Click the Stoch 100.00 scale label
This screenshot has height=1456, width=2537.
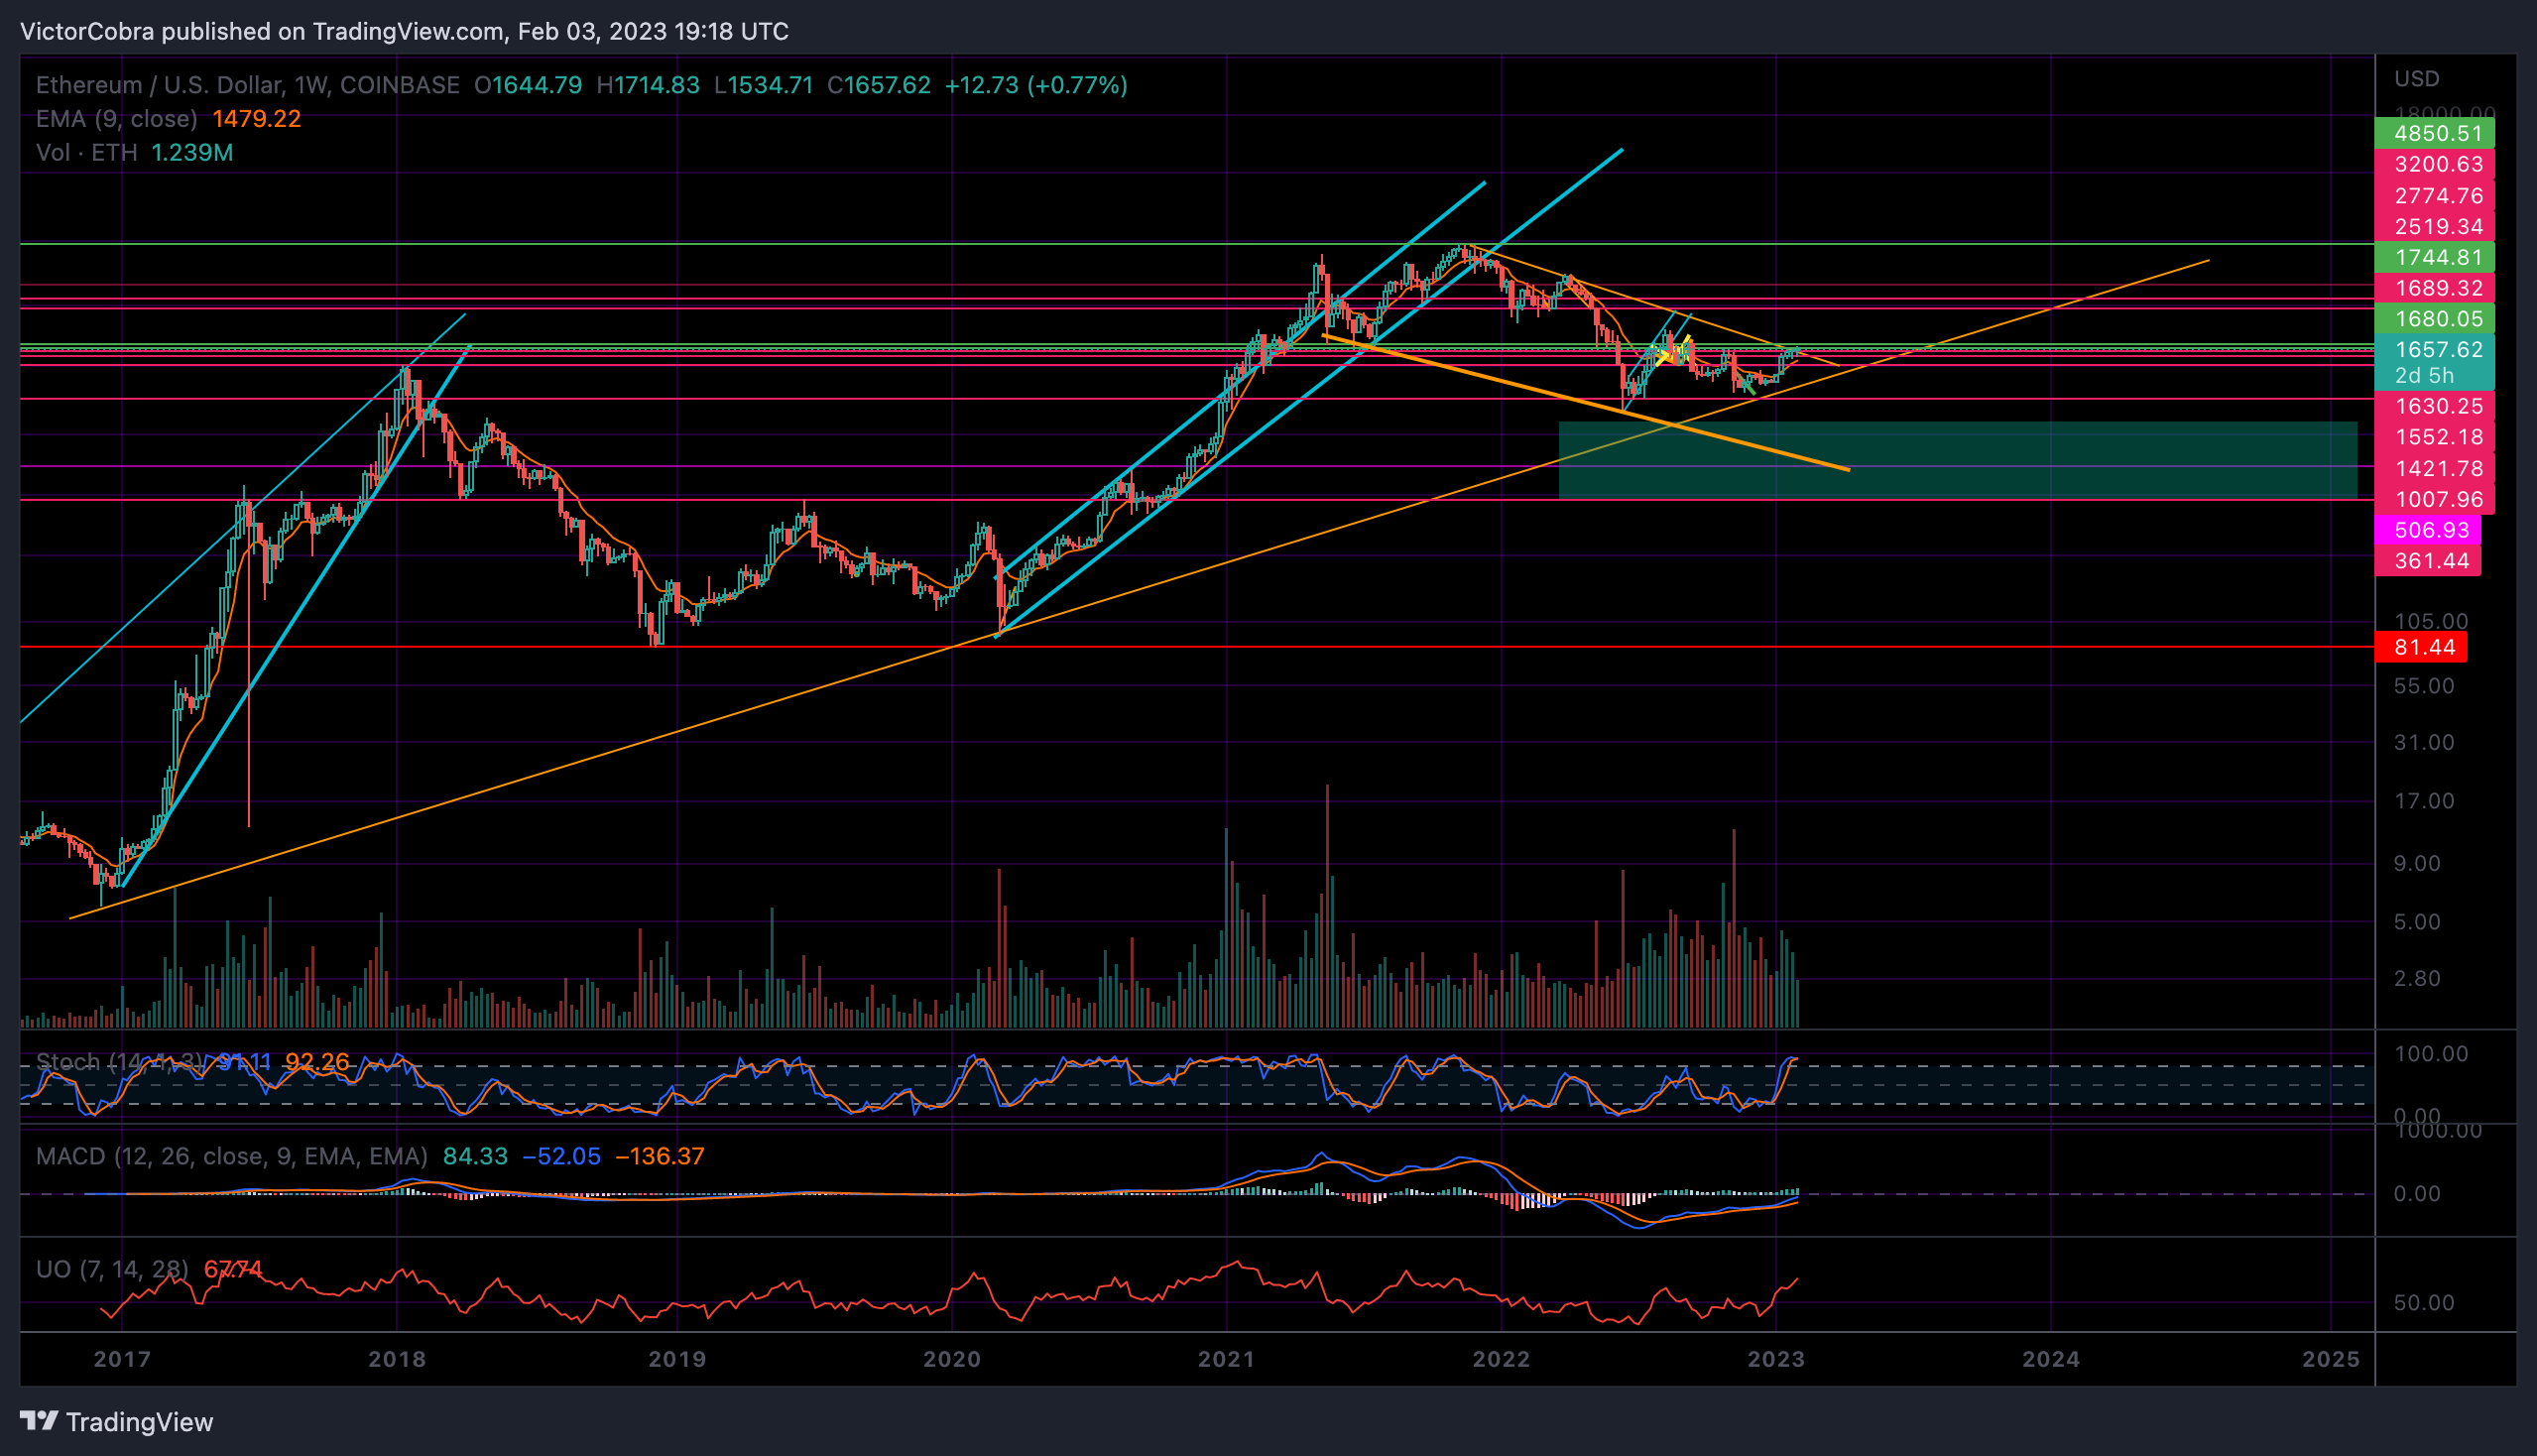click(x=2431, y=1054)
